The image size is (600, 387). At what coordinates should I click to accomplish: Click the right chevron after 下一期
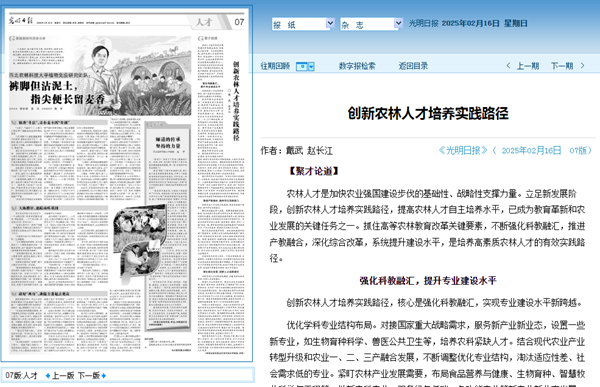tap(582, 66)
